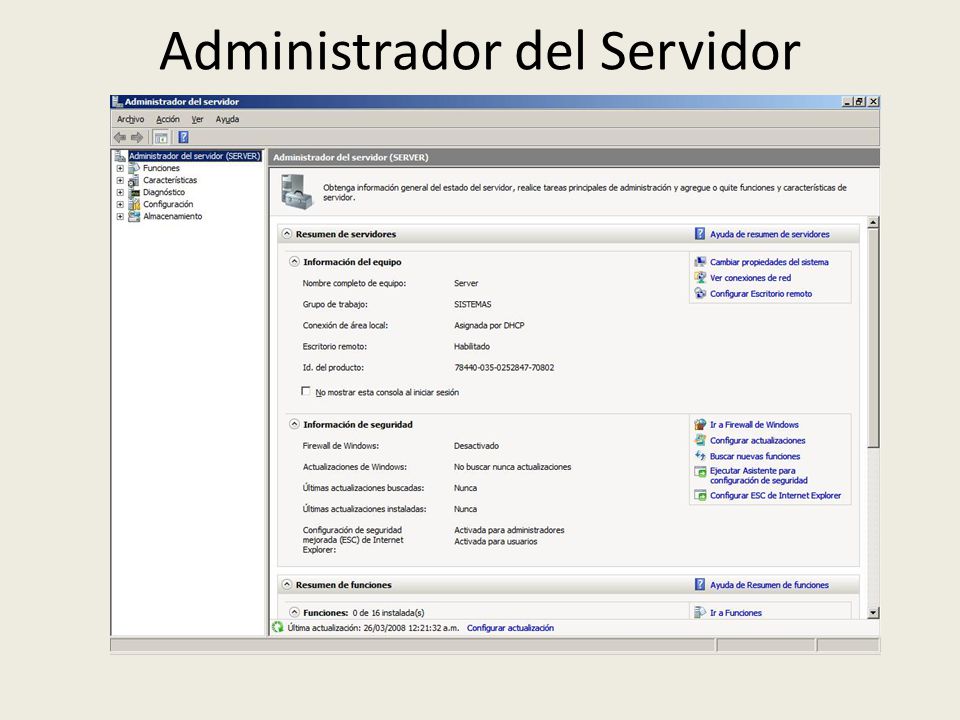This screenshot has width=960, height=720.
Task: Click the icon beside Ejecutar Asistente para configuración
Action: (x=700, y=471)
